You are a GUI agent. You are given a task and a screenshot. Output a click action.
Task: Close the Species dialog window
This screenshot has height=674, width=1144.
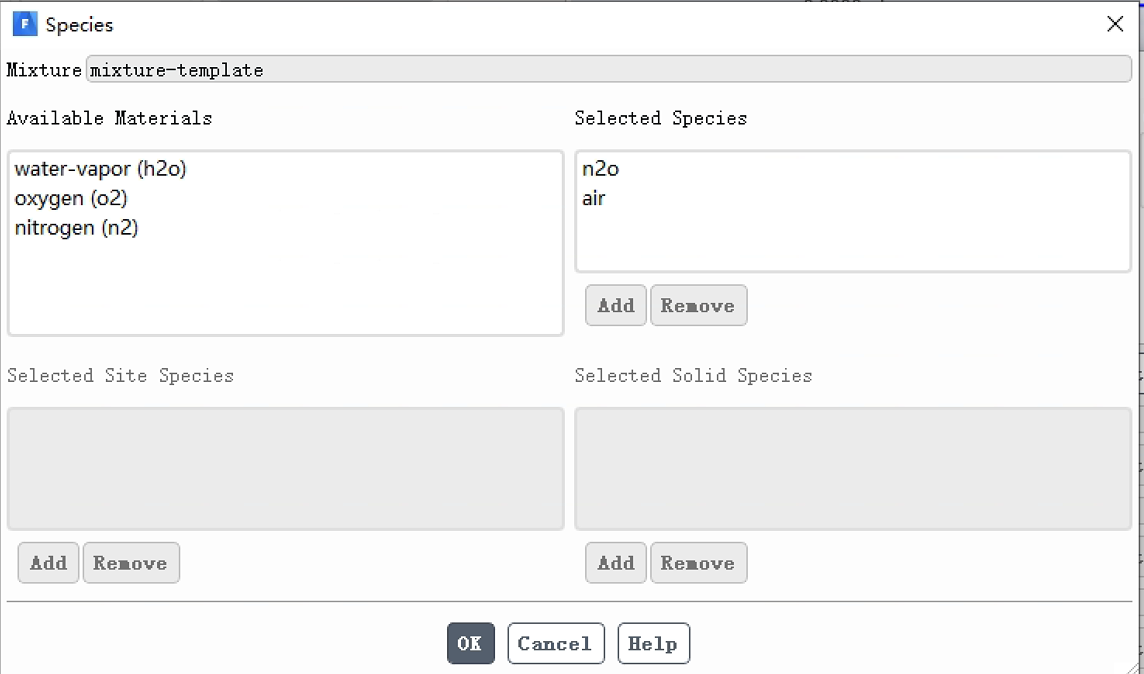click(1115, 24)
